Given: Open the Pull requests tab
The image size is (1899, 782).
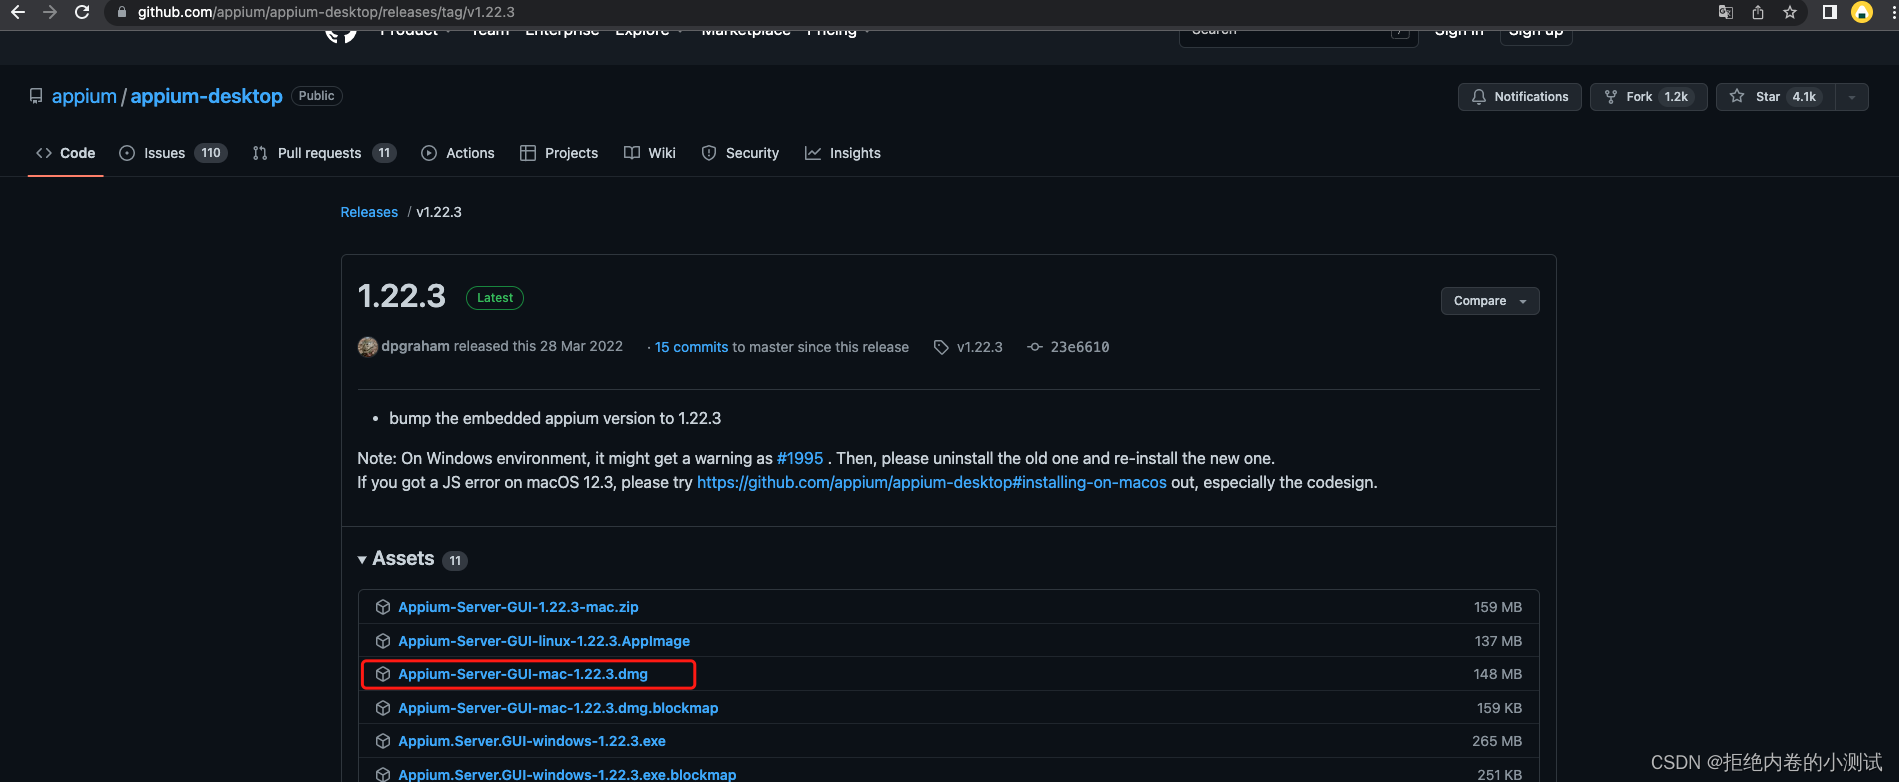Looking at the screenshot, I should pos(324,153).
